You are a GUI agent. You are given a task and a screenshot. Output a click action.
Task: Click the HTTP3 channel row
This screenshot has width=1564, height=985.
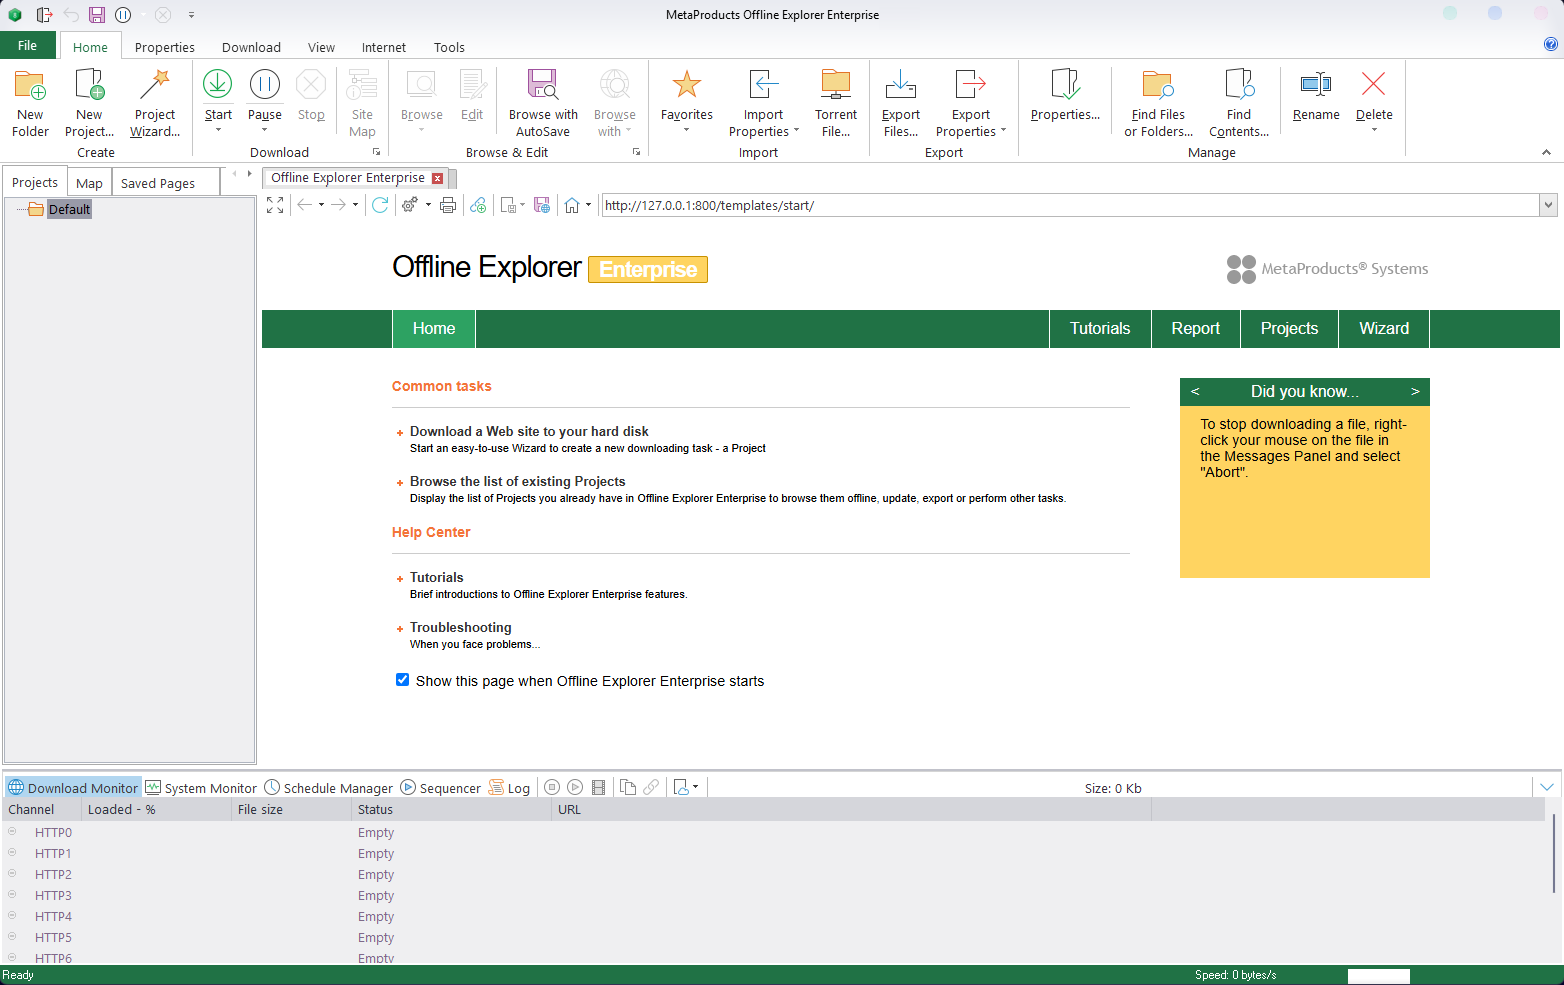(x=775, y=895)
